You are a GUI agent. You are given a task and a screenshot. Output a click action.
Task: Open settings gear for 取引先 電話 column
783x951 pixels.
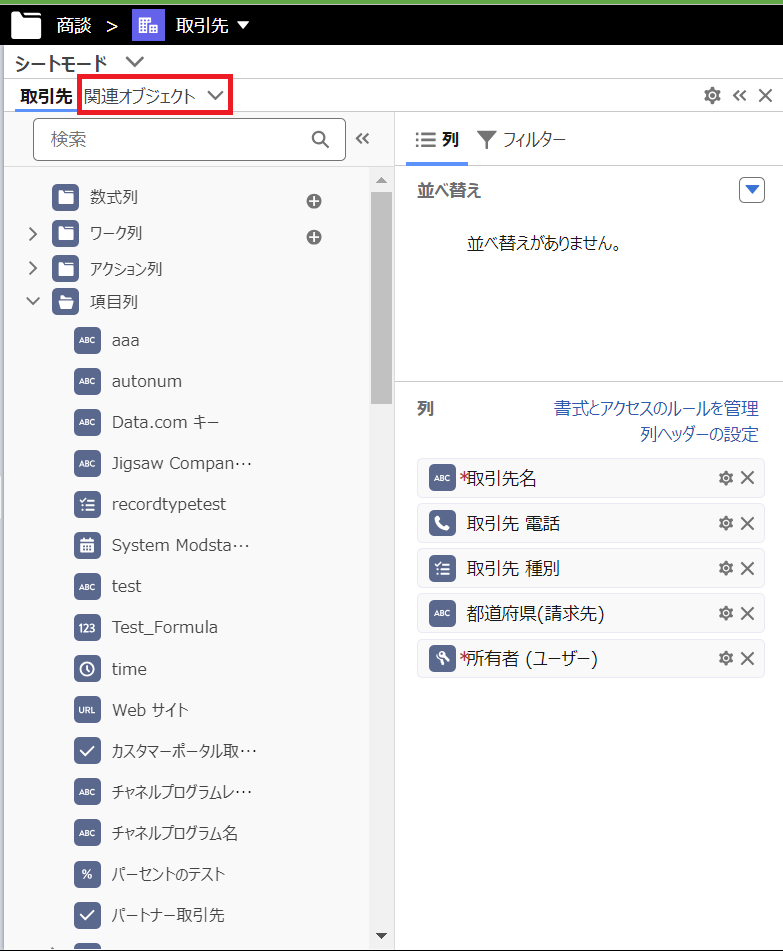point(726,523)
